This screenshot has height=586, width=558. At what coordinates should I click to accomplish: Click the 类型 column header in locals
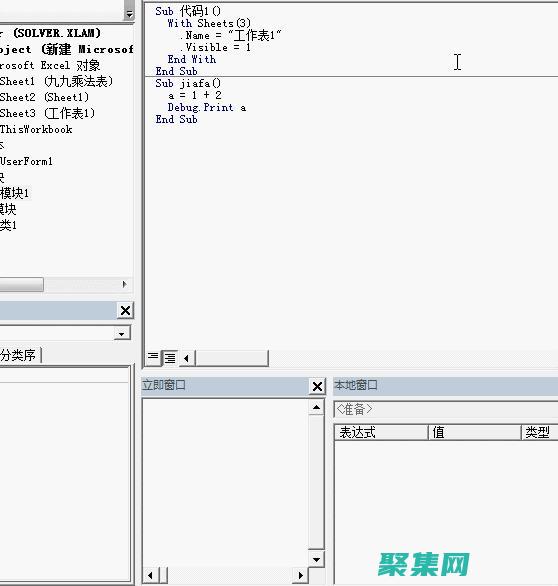tap(540, 432)
